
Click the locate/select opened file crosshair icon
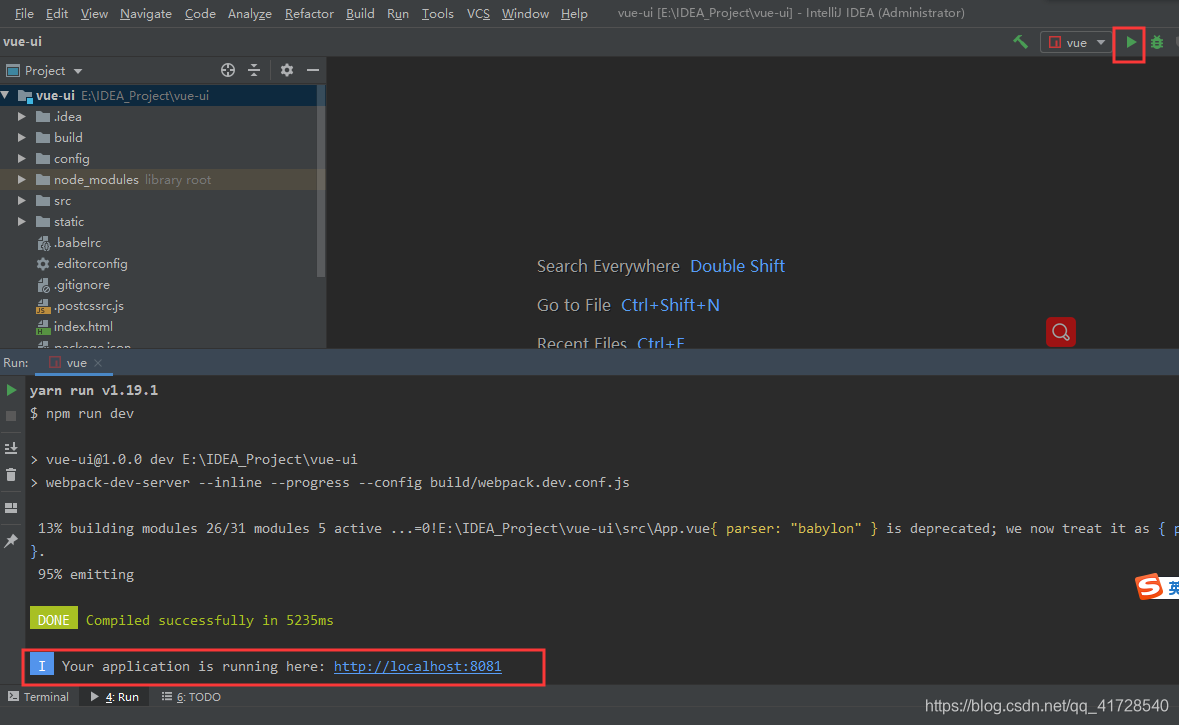coord(228,70)
